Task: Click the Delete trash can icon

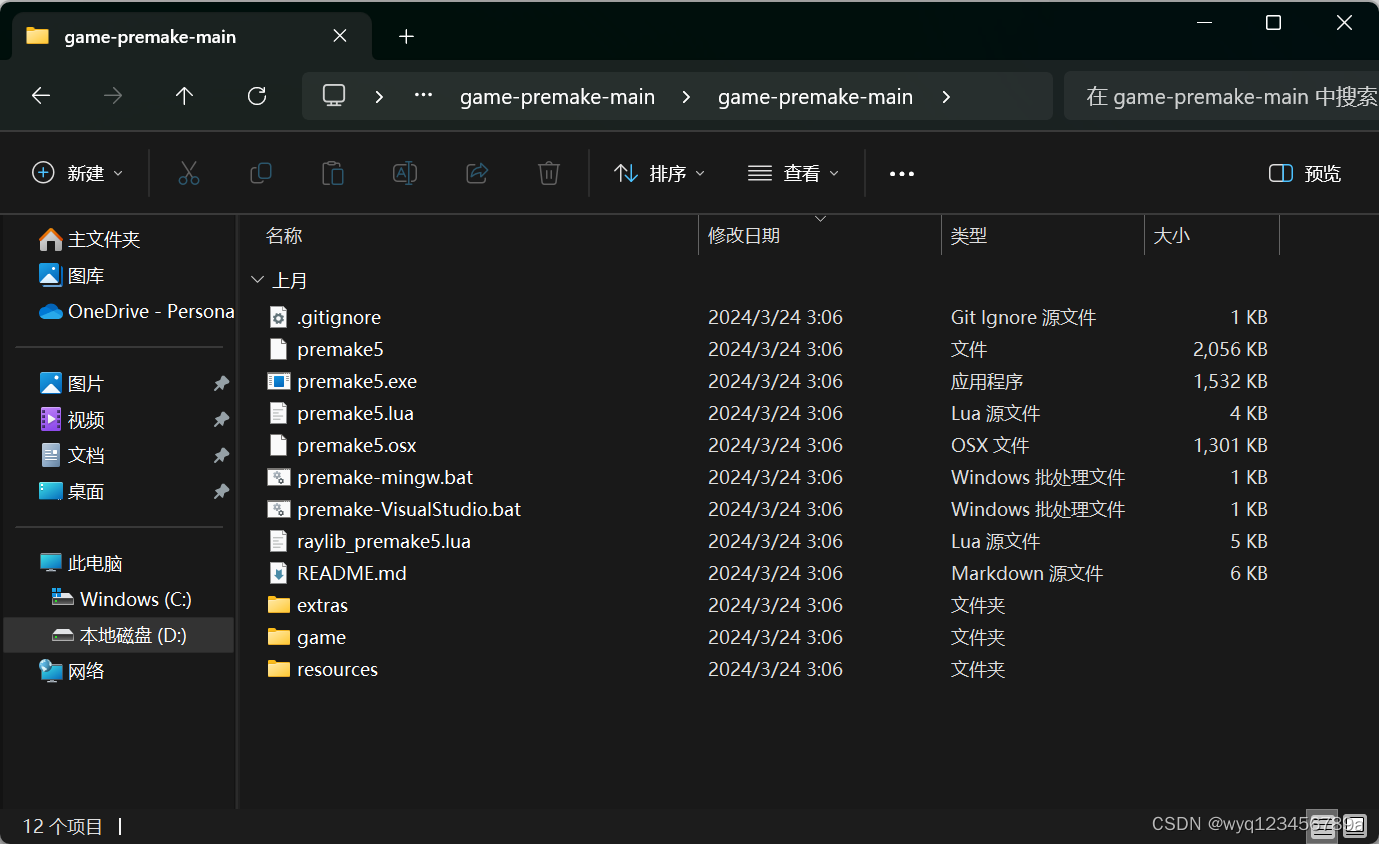Action: tap(548, 173)
